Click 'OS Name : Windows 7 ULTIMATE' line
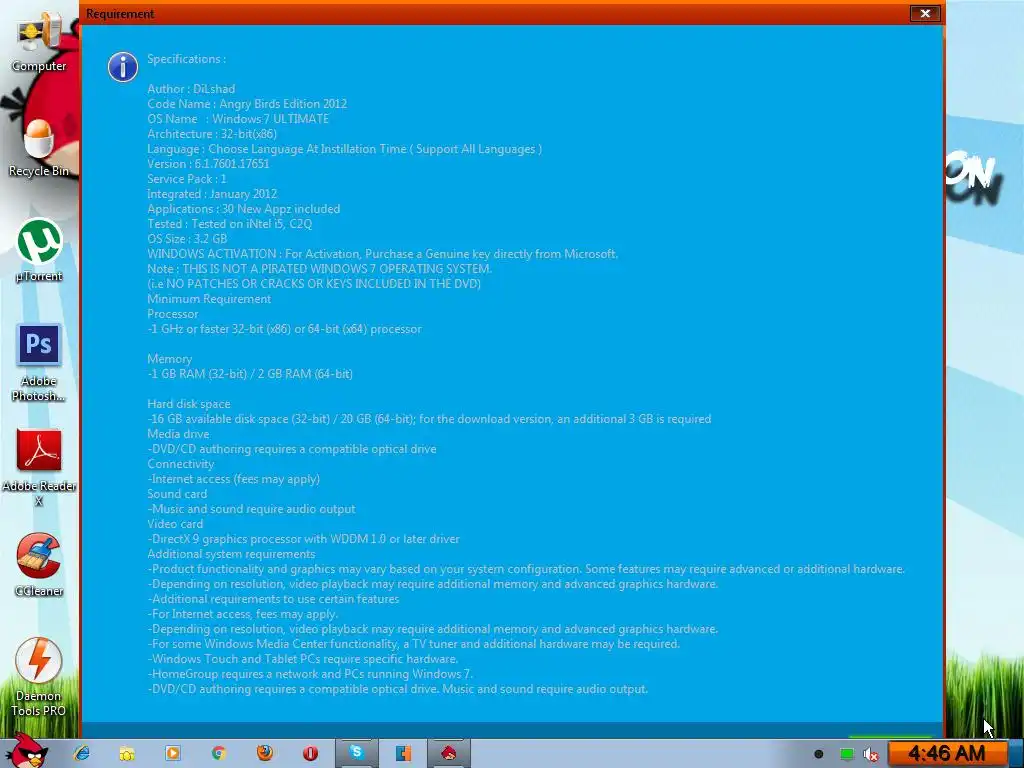The image size is (1024, 768). [238, 119]
